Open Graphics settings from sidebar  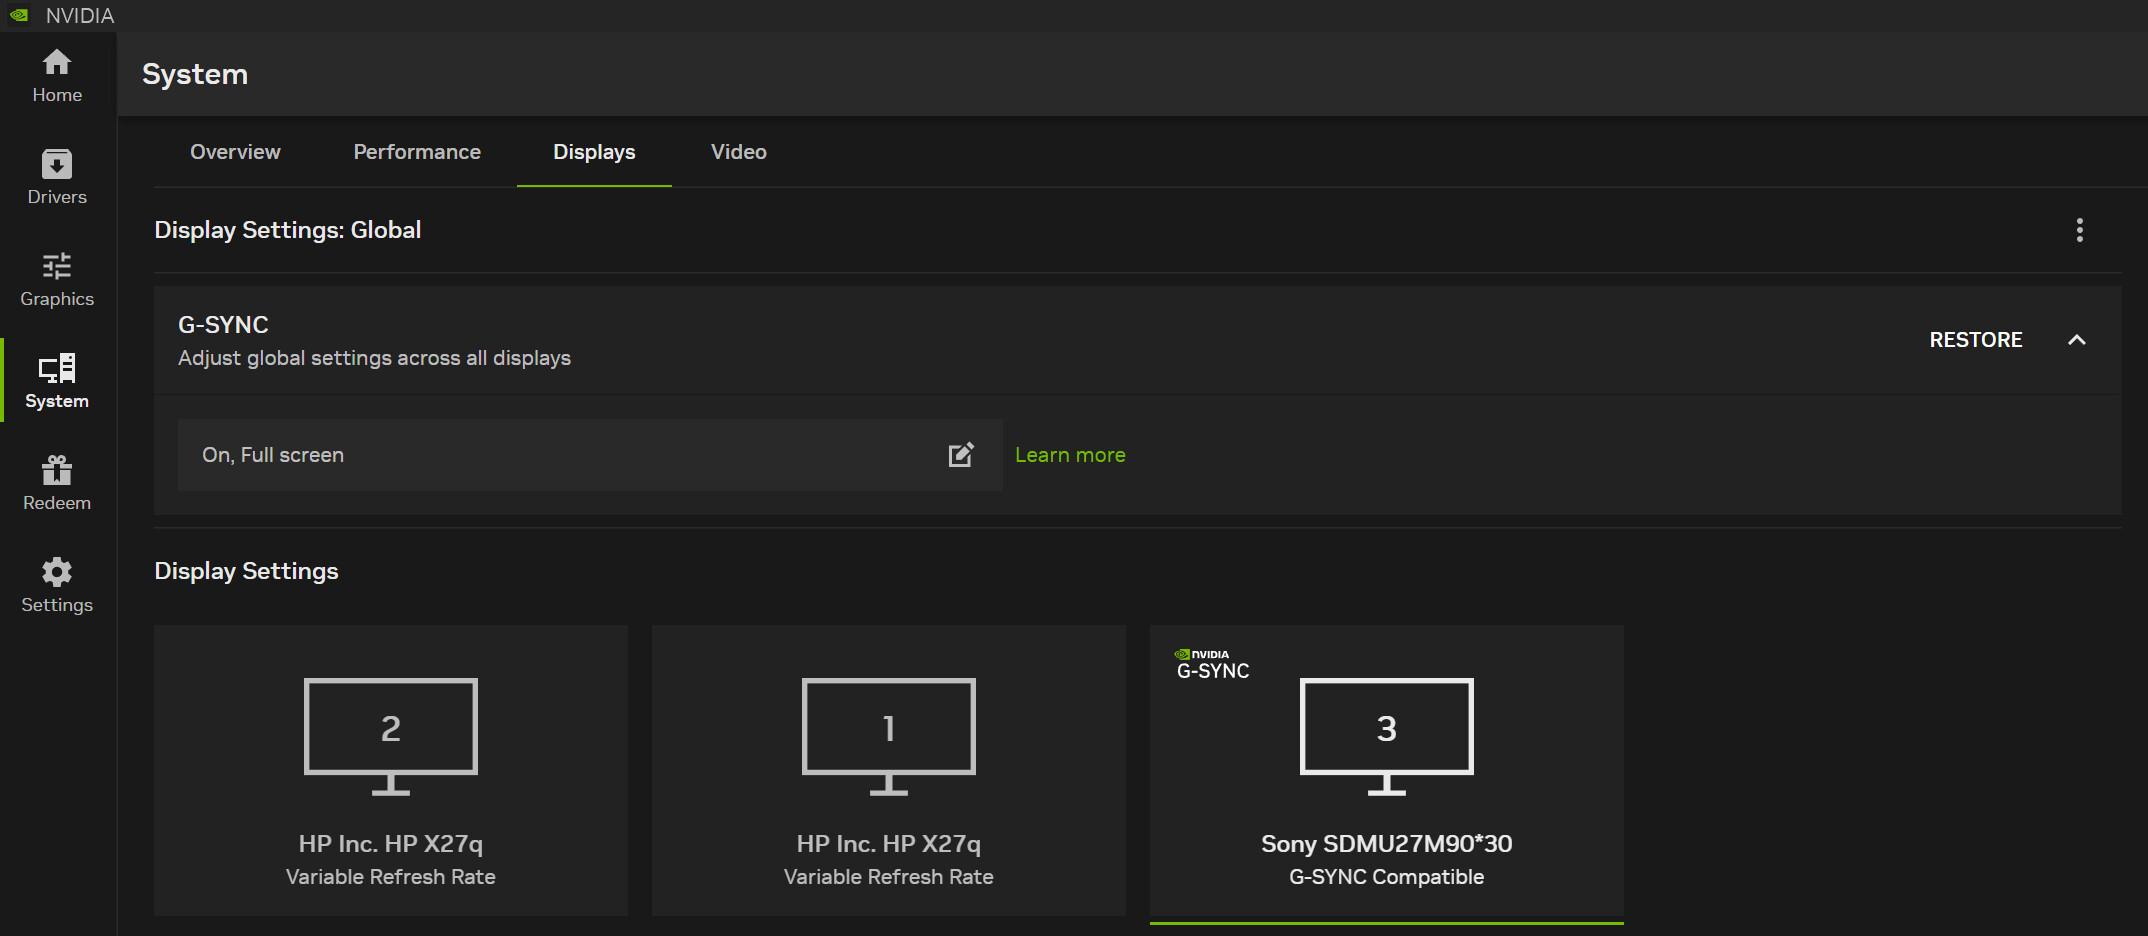tap(57, 279)
